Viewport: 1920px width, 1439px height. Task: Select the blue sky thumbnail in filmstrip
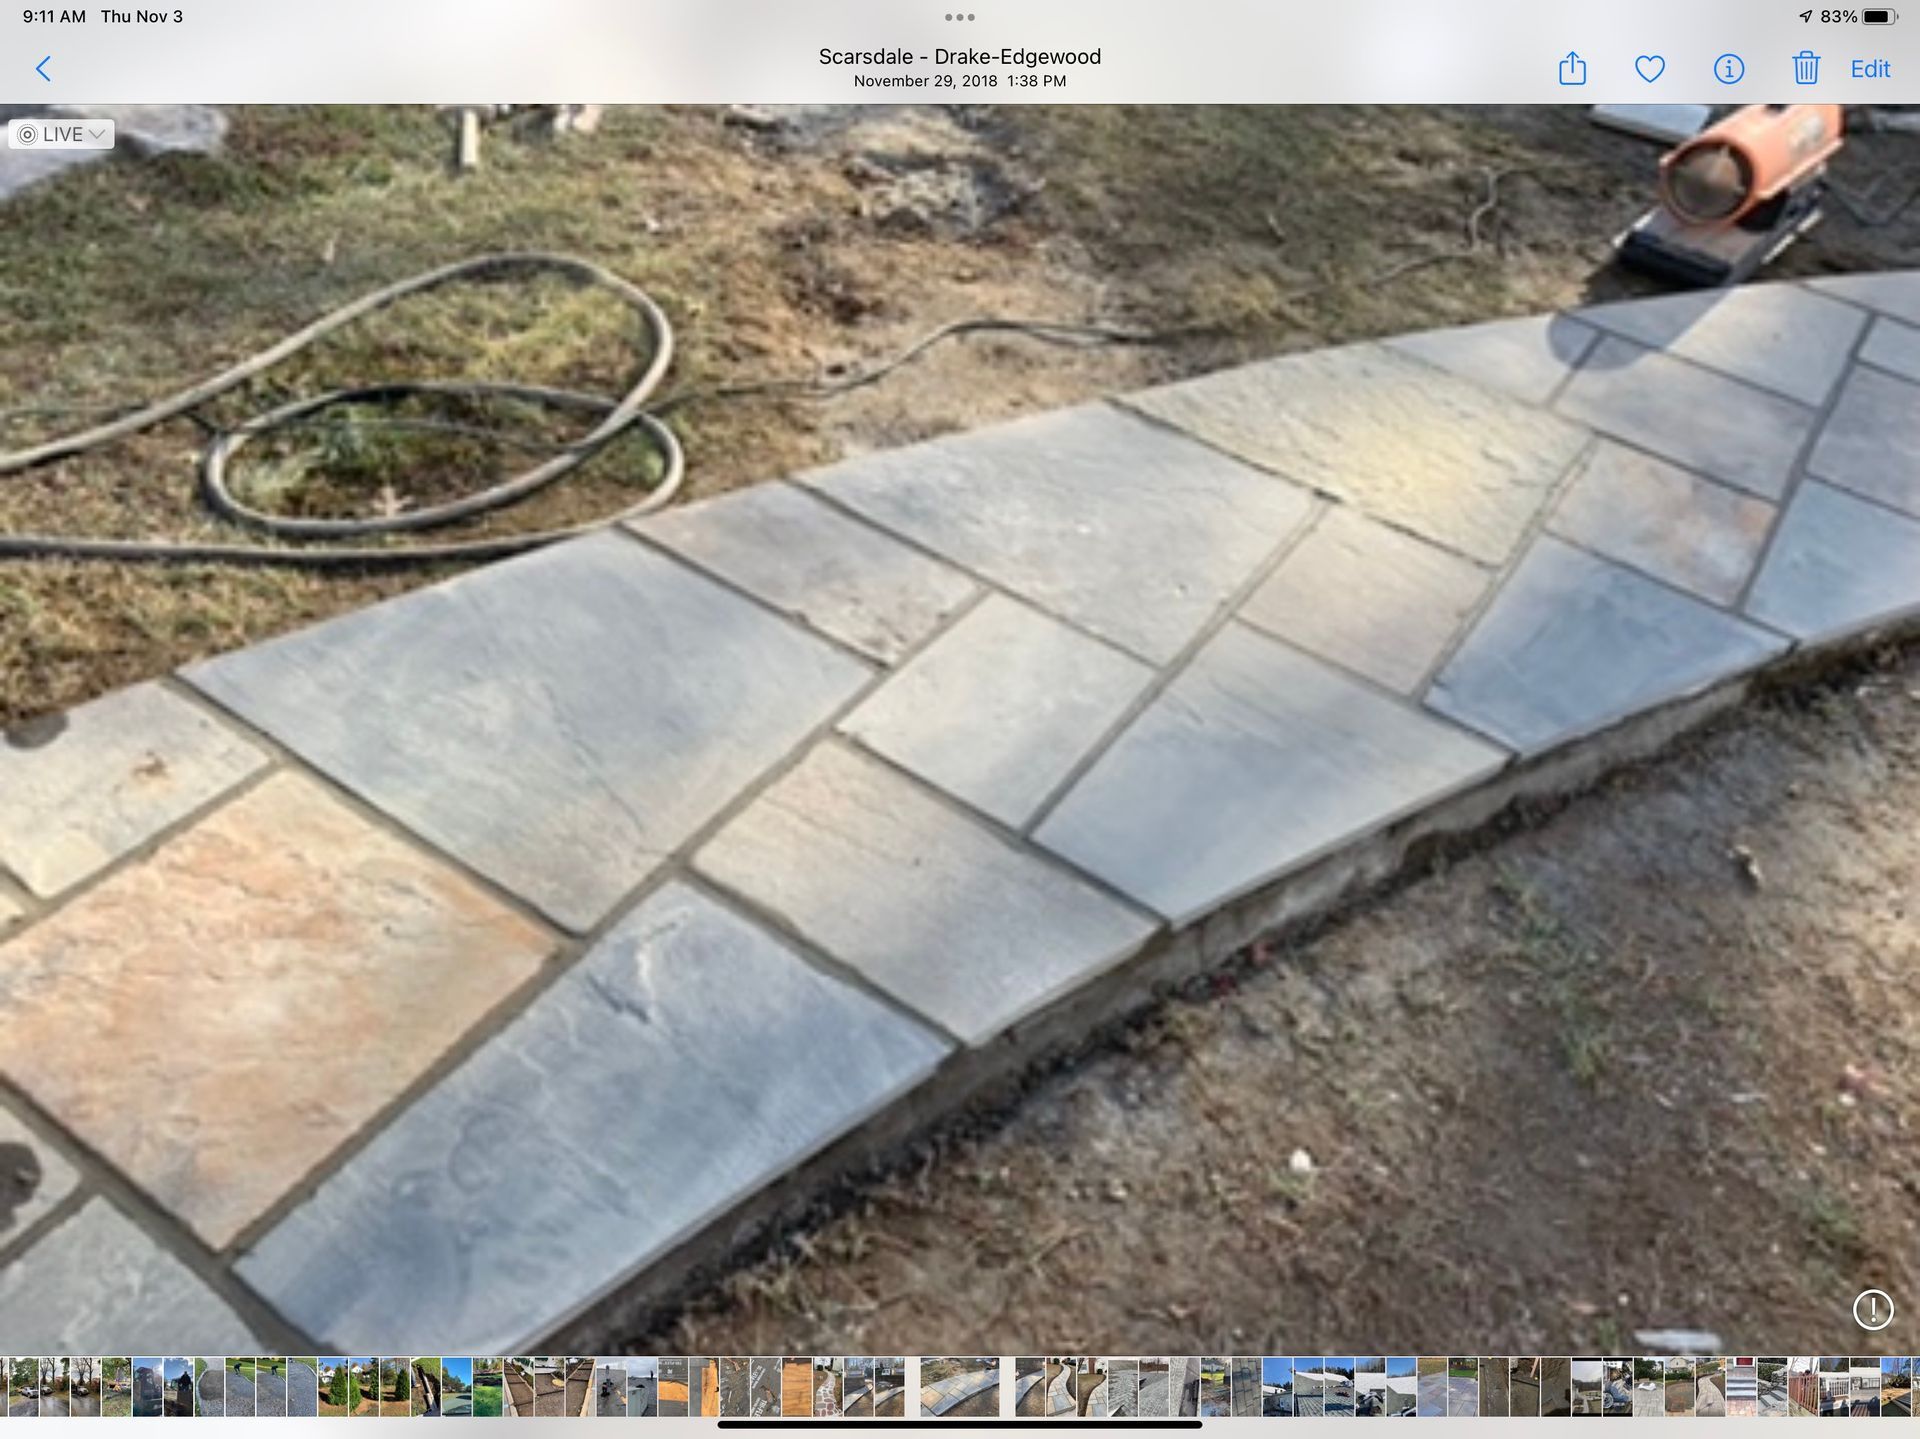pyautogui.click(x=457, y=1387)
